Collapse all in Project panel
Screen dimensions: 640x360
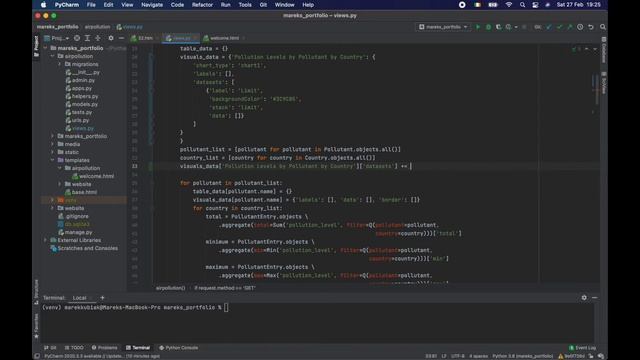coord(98,38)
